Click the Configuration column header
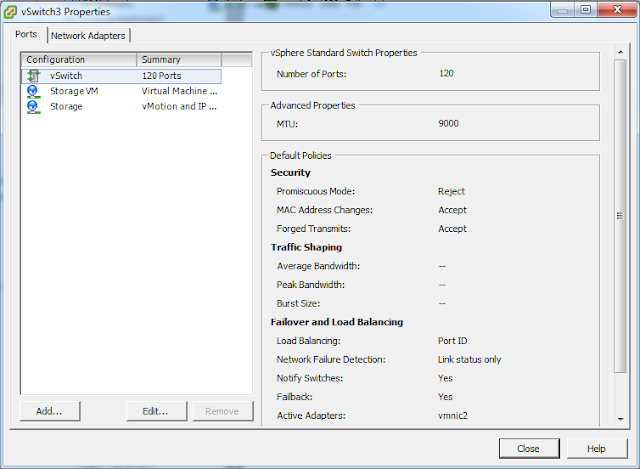 [x=79, y=60]
